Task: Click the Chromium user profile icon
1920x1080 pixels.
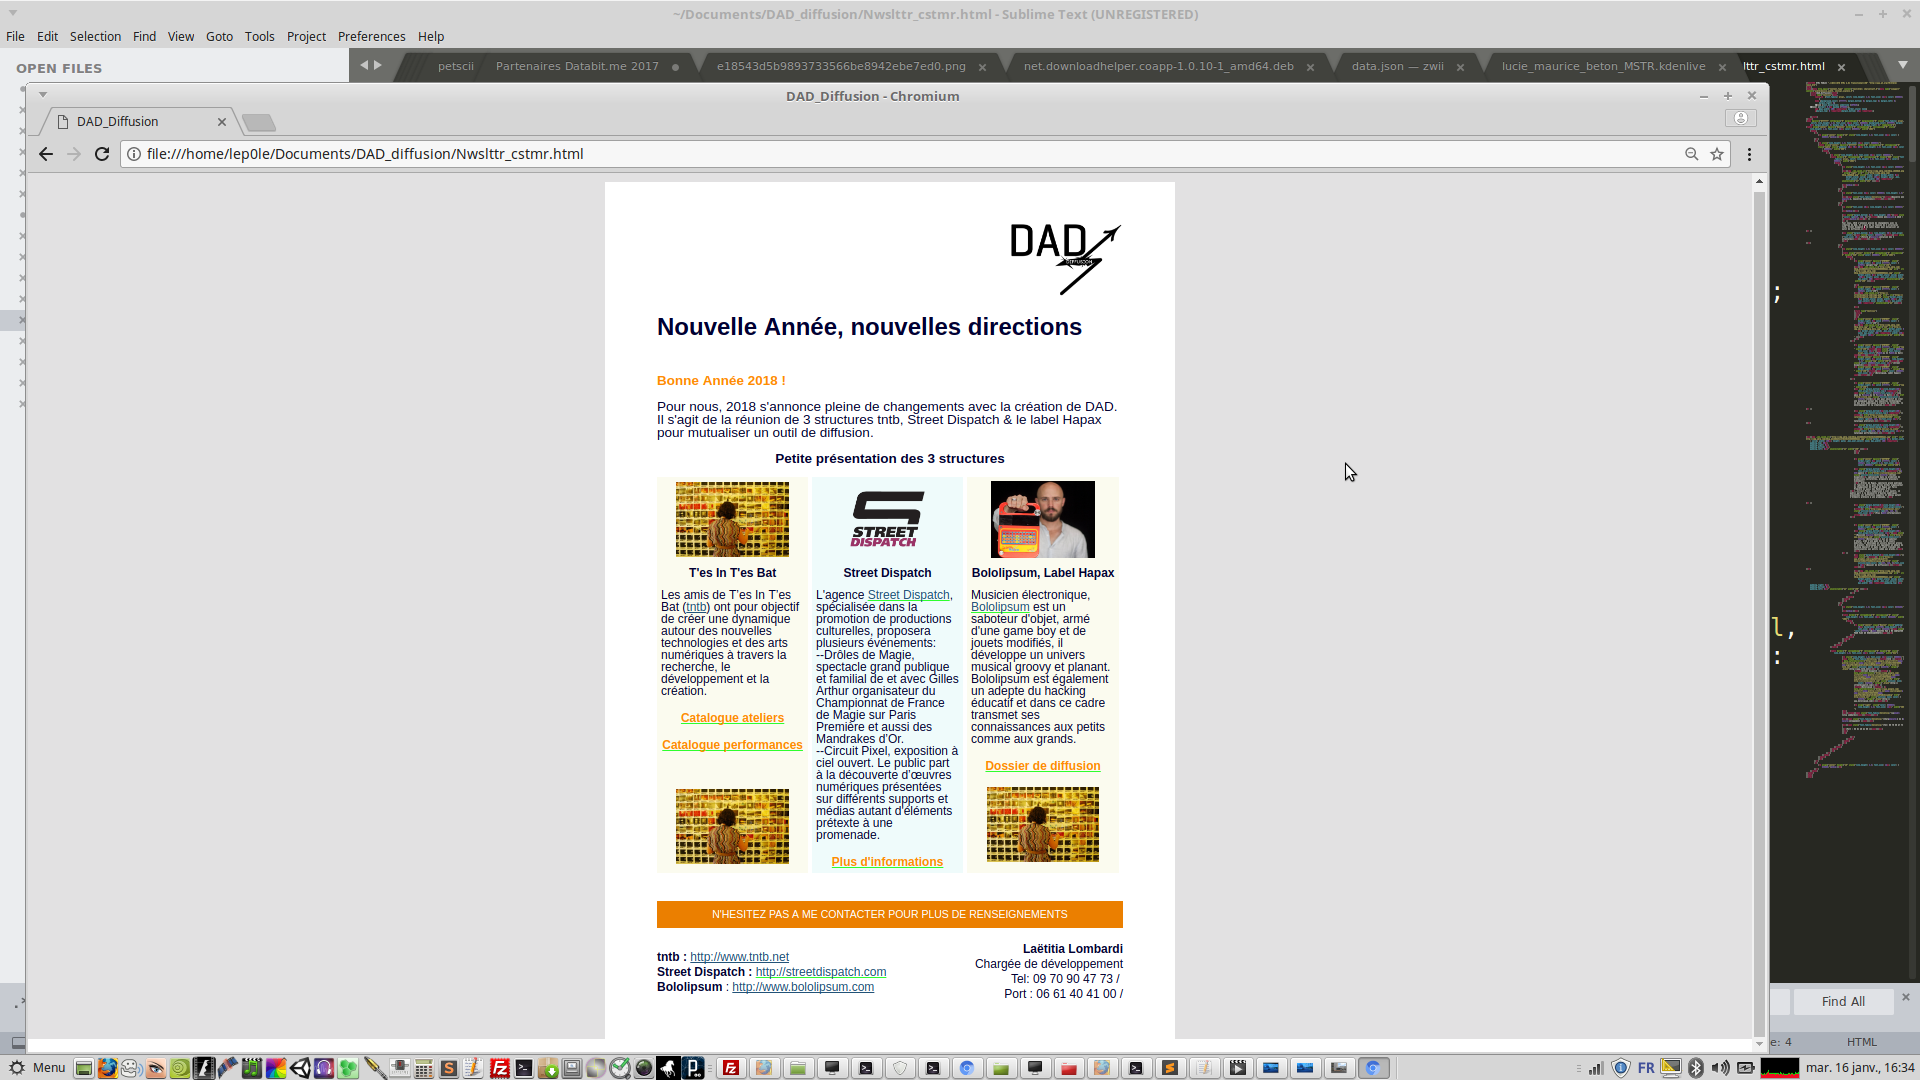Action: pos(1740,118)
